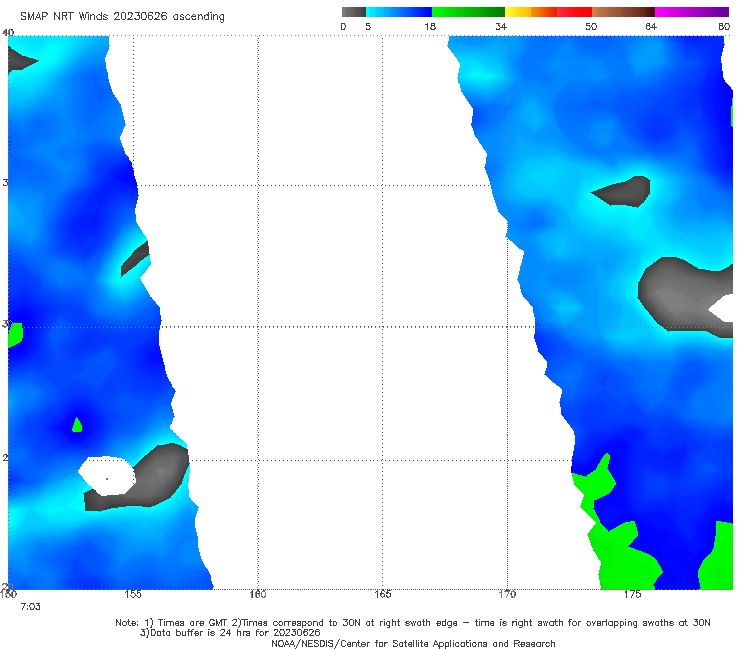The height and width of the screenshot is (650, 740).
Task: Click the longitude axis label "165"
Action: [x=382, y=594]
